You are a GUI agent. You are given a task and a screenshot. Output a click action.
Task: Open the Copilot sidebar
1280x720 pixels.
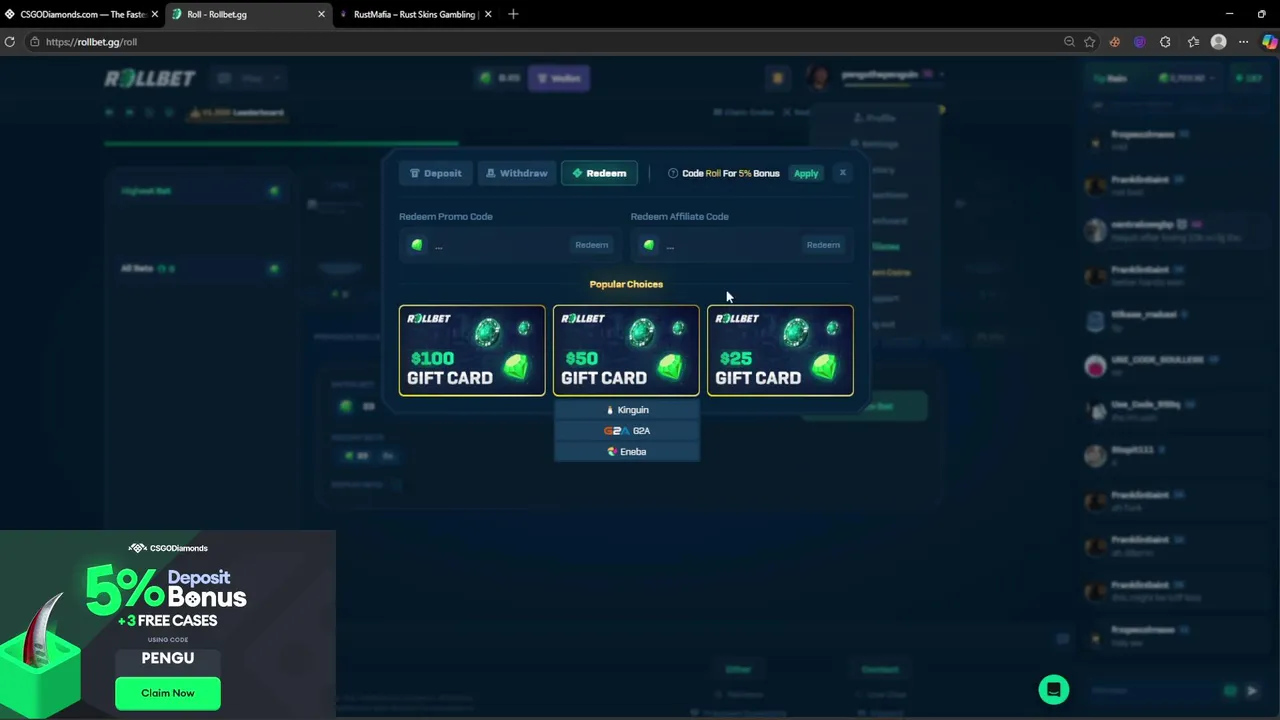1269,42
